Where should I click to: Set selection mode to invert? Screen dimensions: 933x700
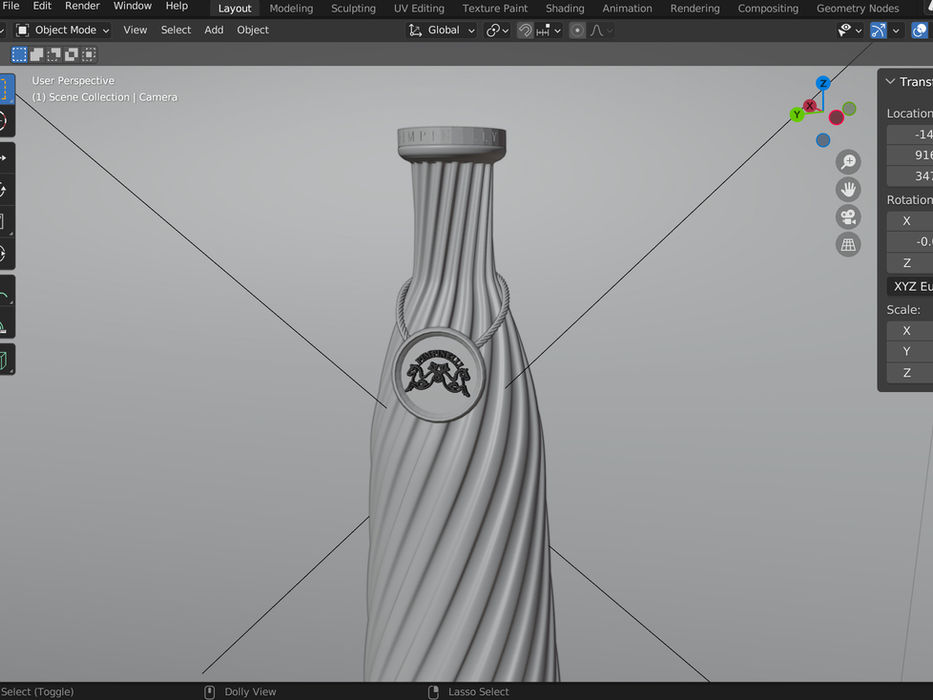(71, 55)
